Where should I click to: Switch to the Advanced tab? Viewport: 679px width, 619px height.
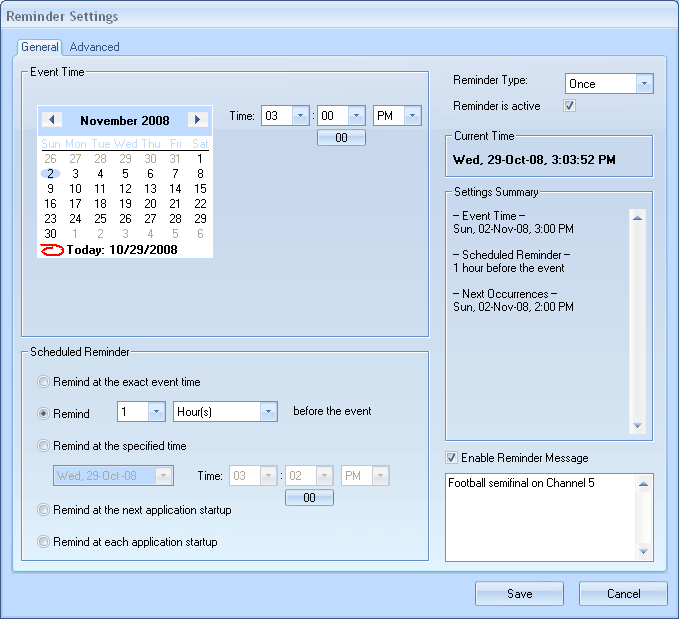[94, 47]
